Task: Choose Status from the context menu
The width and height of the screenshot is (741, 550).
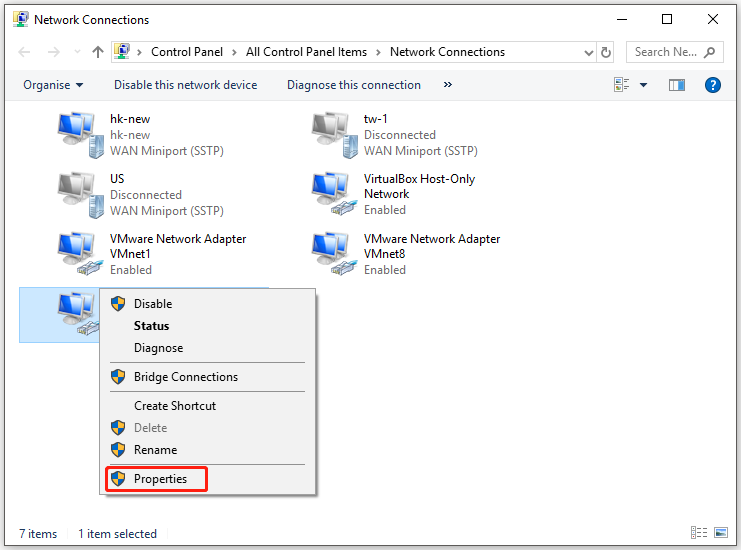Action: point(207,326)
